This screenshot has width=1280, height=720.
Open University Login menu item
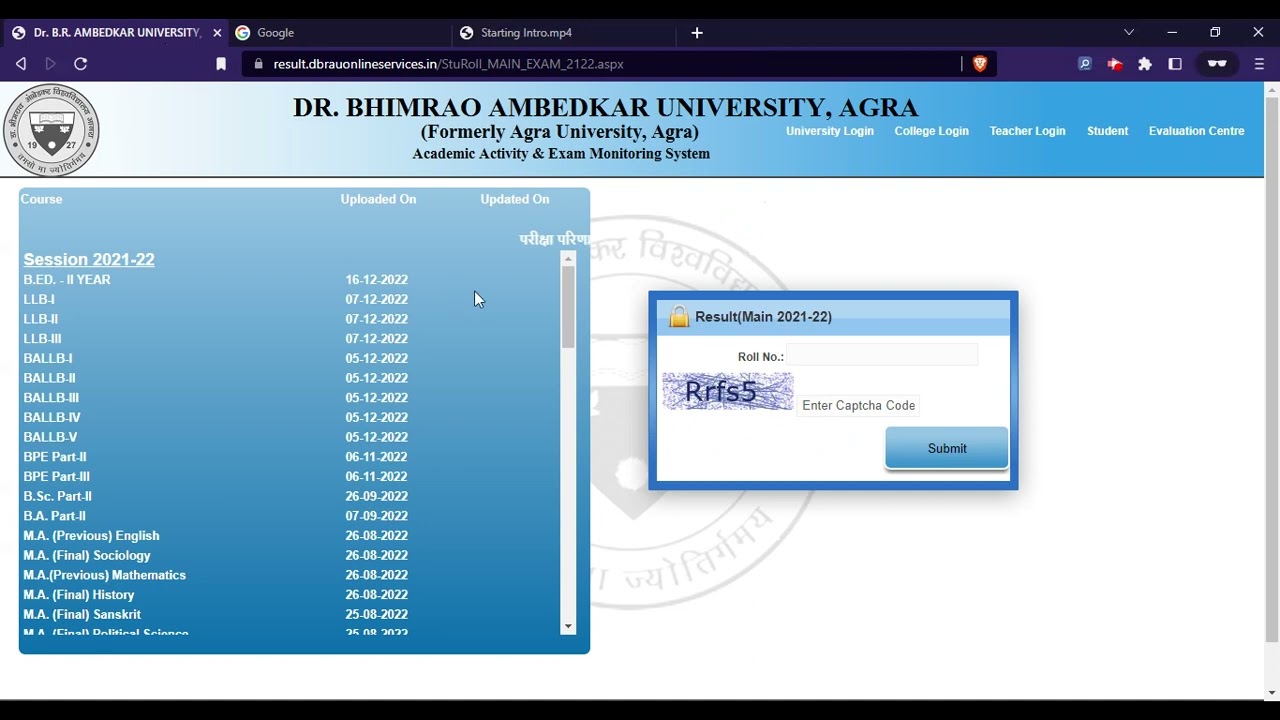829,131
